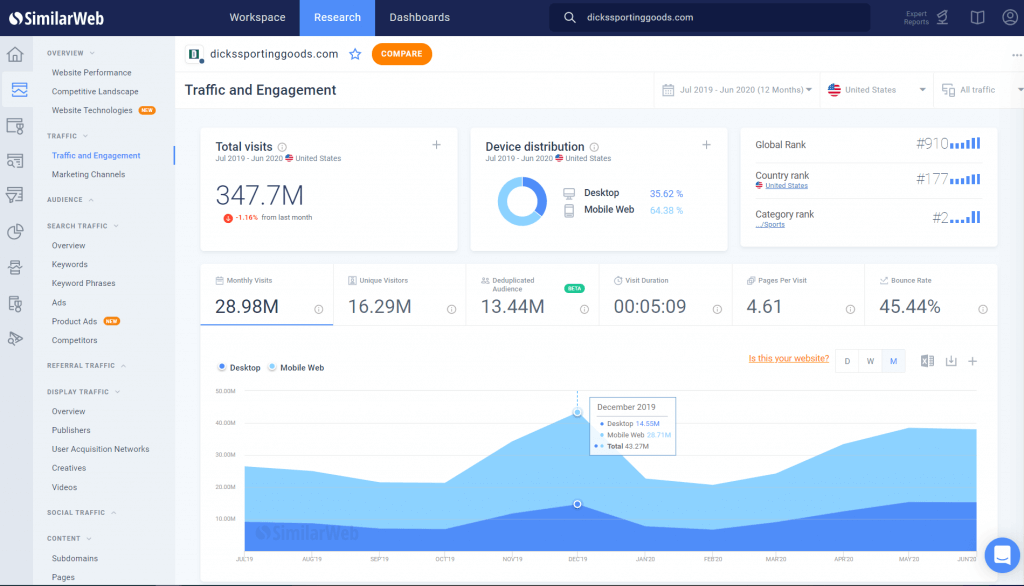The width and height of the screenshot is (1024, 586).
Task: Toggle the Desktop series in the chart legend
Action: pos(240,367)
